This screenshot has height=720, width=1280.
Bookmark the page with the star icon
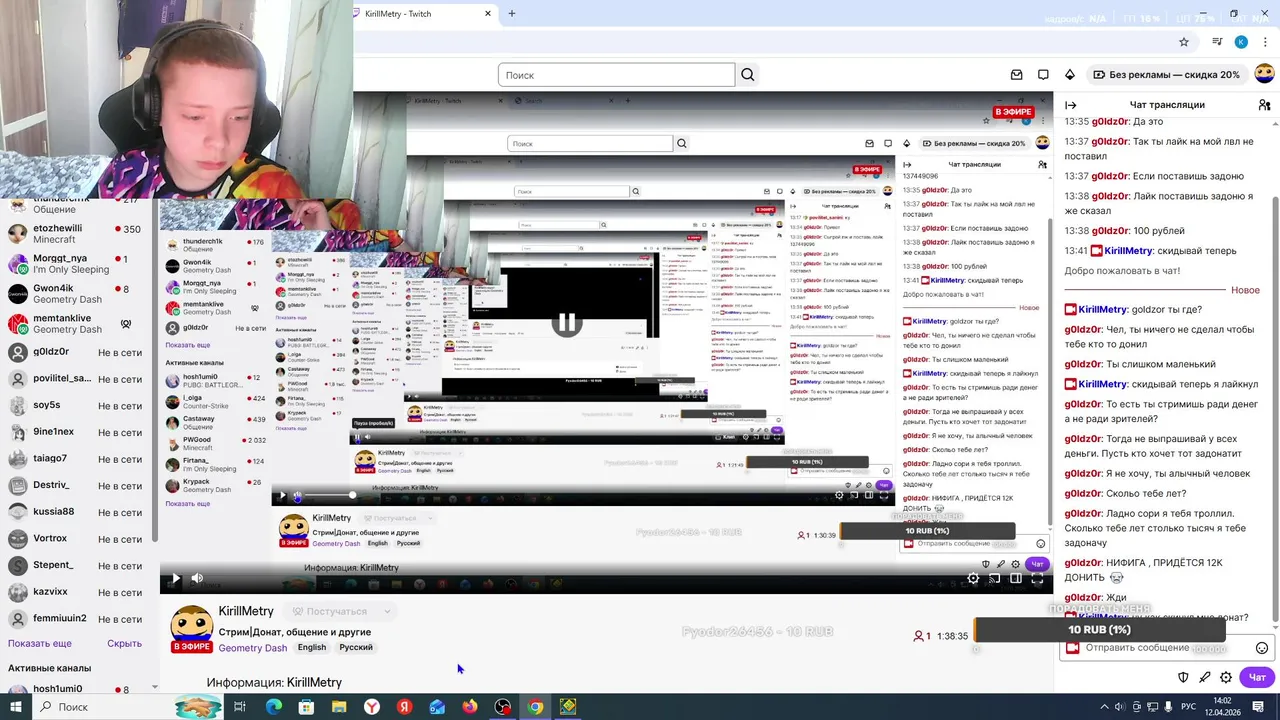click(1184, 42)
